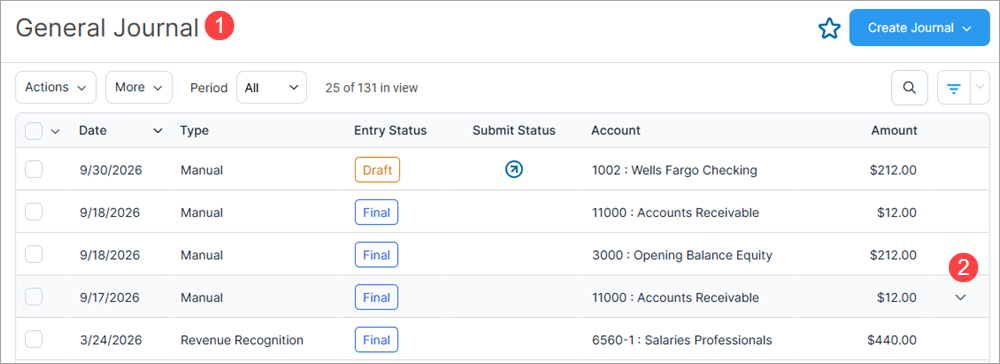Open the search magnifier icon

909,88
